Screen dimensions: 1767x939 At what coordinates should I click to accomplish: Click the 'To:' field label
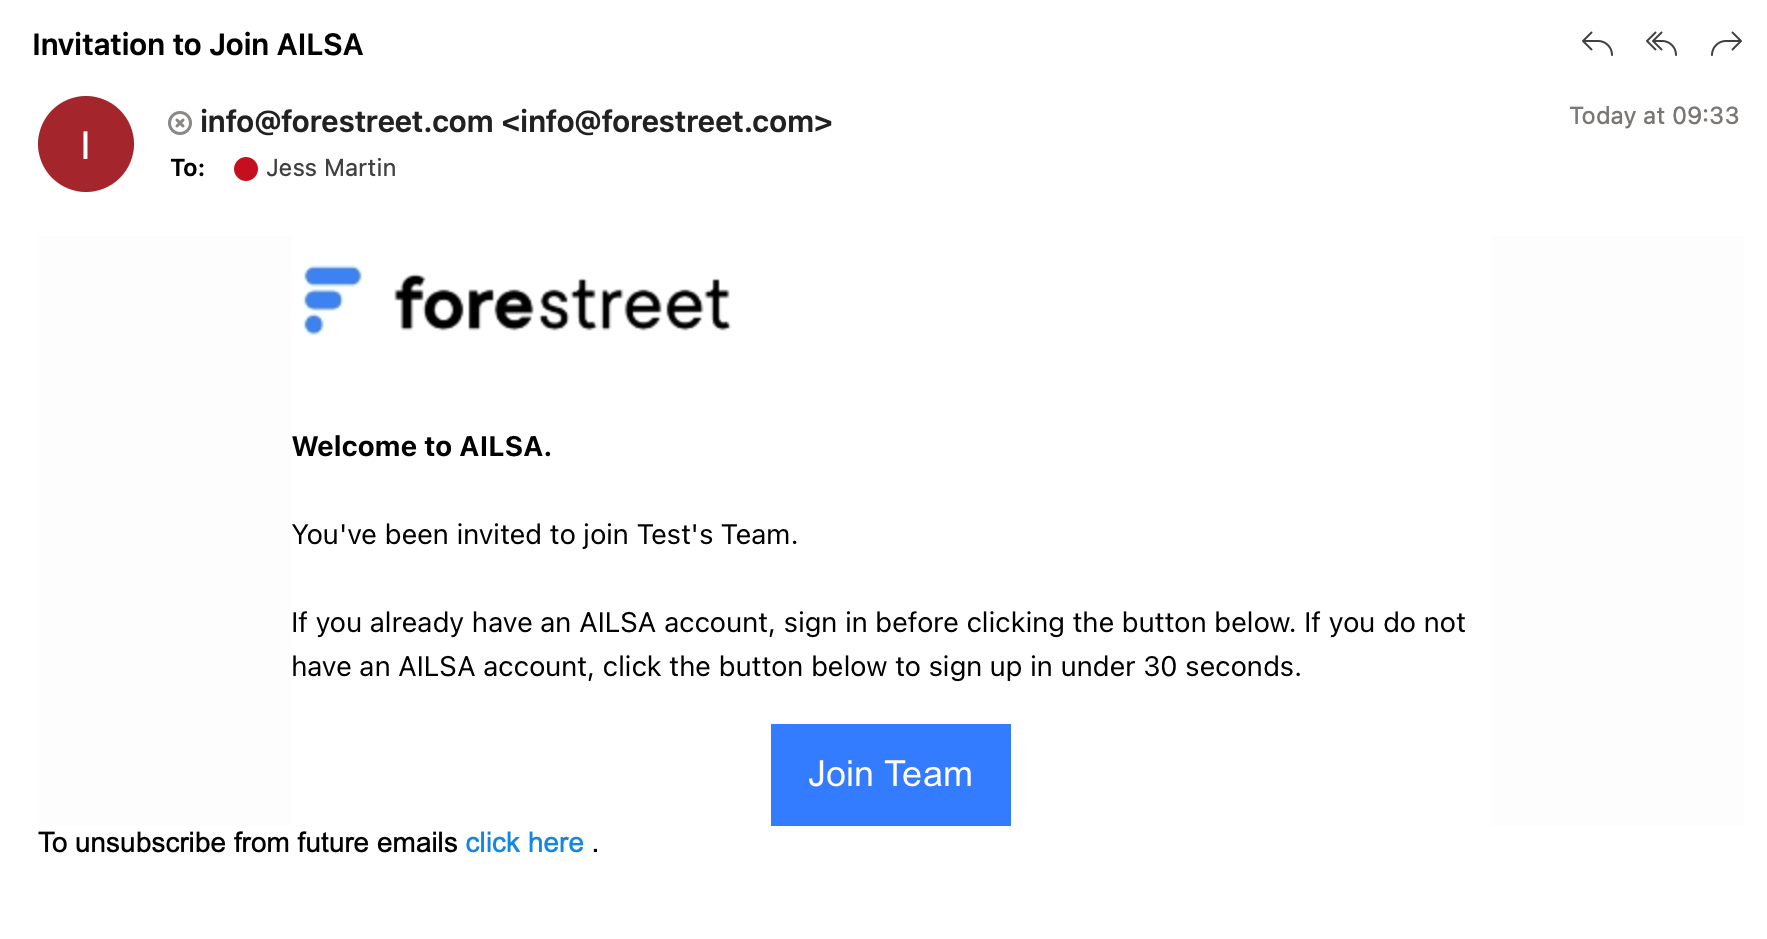point(187,168)
